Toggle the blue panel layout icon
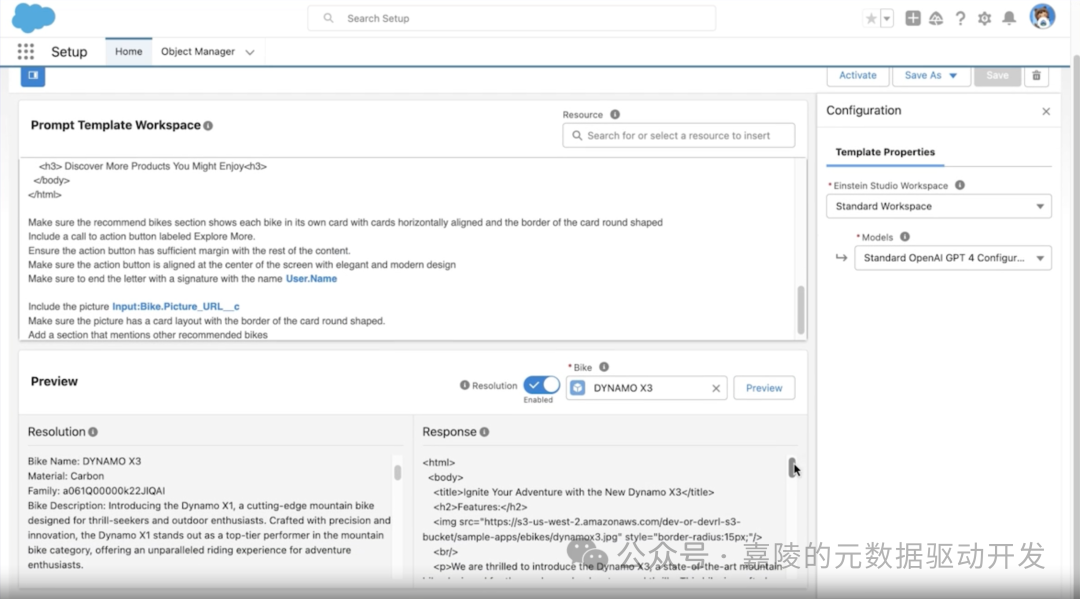This screenshot has height=599, width=1080. [x=33, y=75]
